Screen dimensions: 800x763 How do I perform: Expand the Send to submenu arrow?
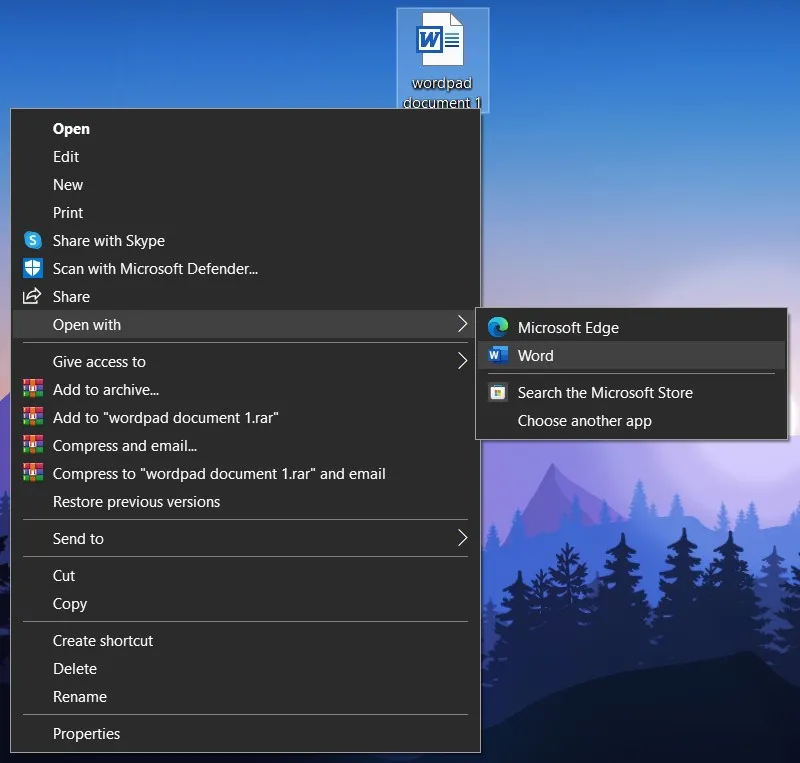pos(463,538)
